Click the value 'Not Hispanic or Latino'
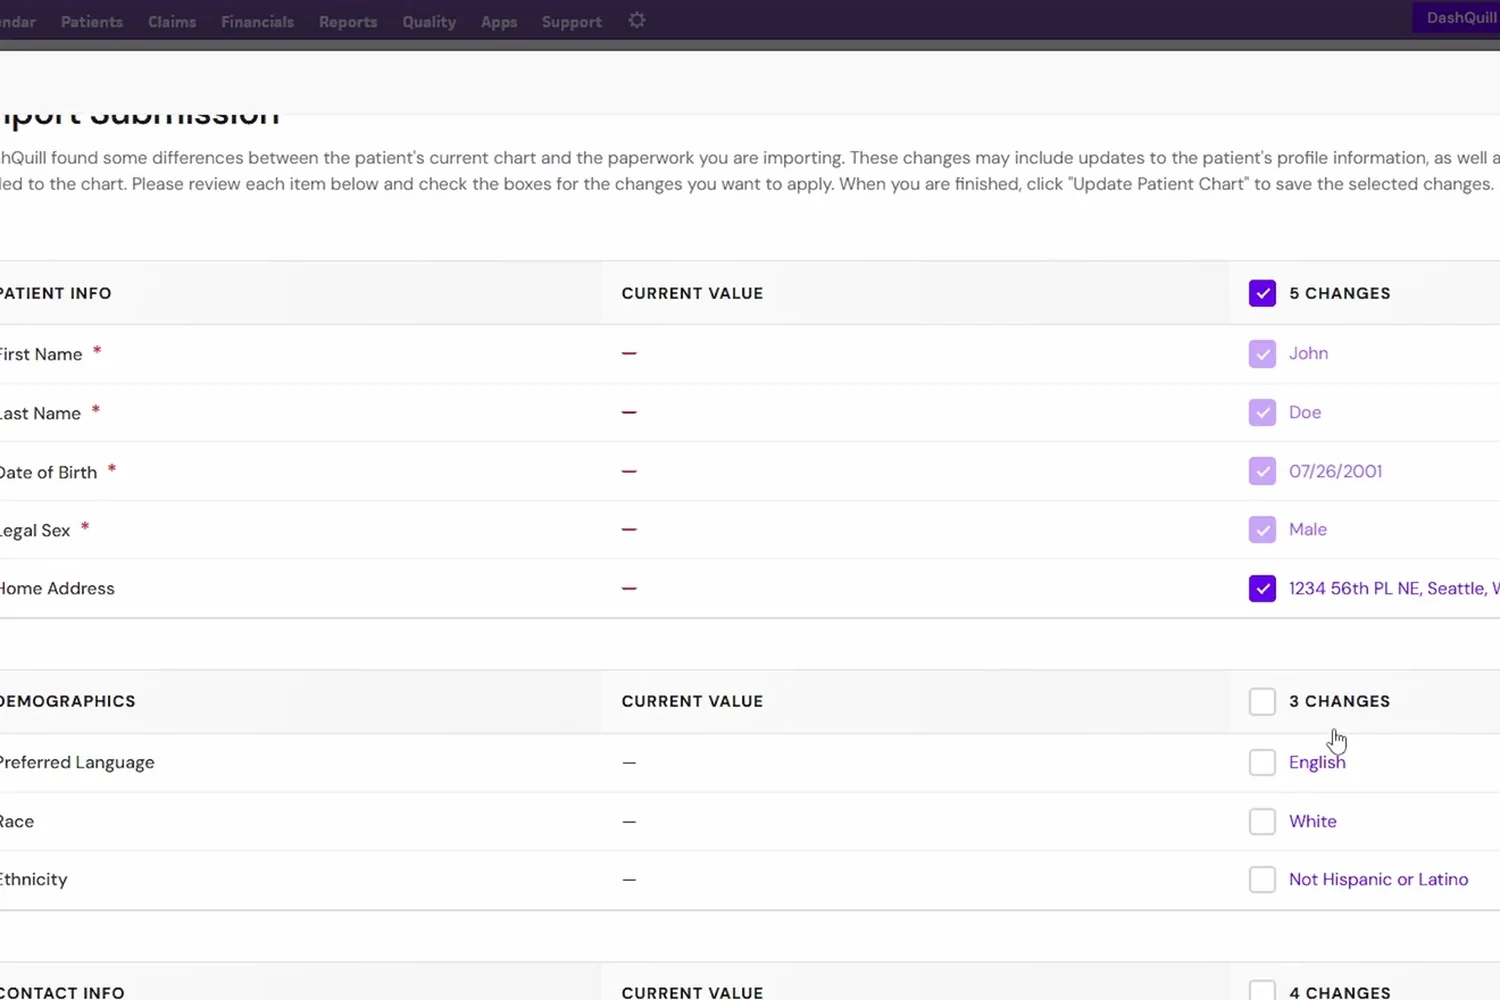This screenshot has height=1000, width=1500. click(1378, 879)
